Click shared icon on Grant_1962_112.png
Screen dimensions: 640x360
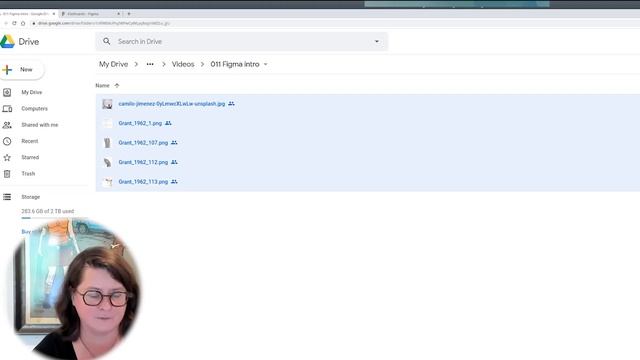pyautogui.click(x=174, y=162)
